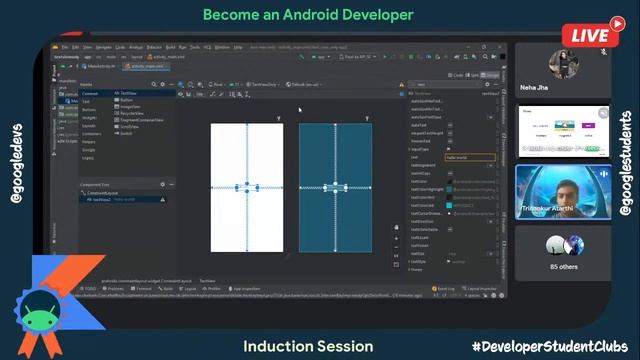The height and width of the screenshot is (360, 640).
Task: Switch to MainActivity.kt tab
Action: tap(99, 66)
